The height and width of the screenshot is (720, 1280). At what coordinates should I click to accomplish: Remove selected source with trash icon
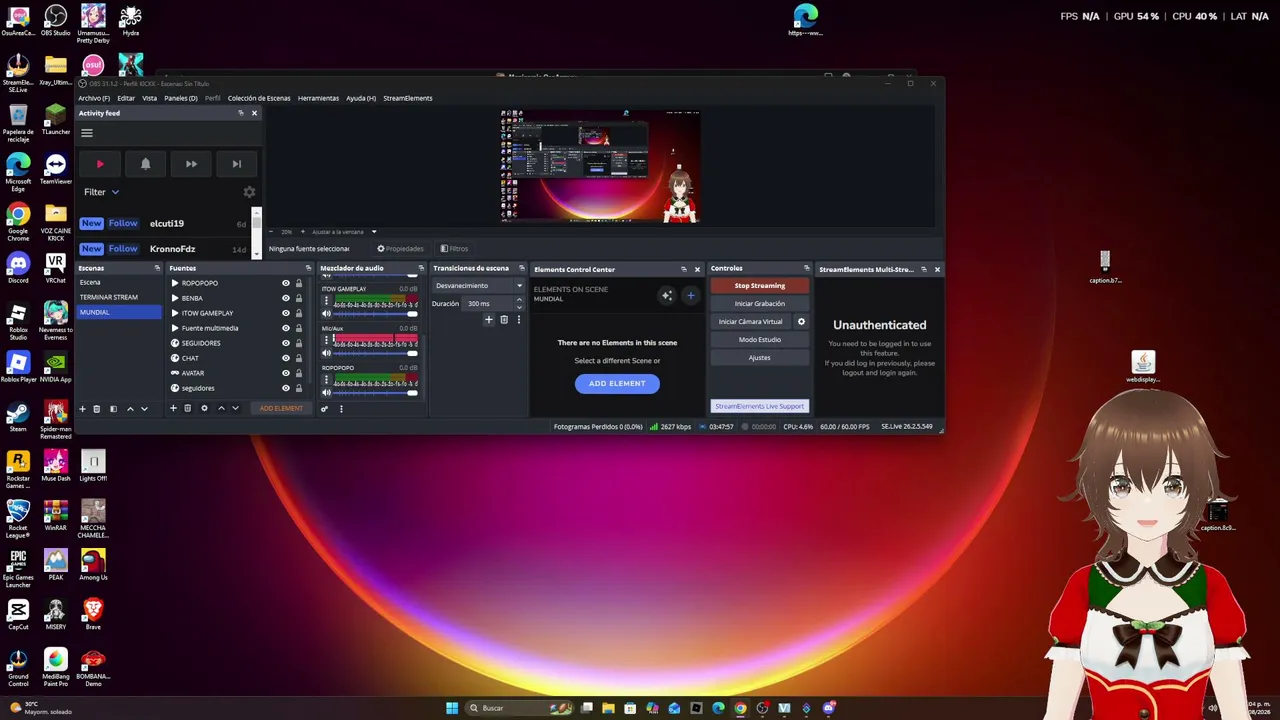[x=187, y=408]
